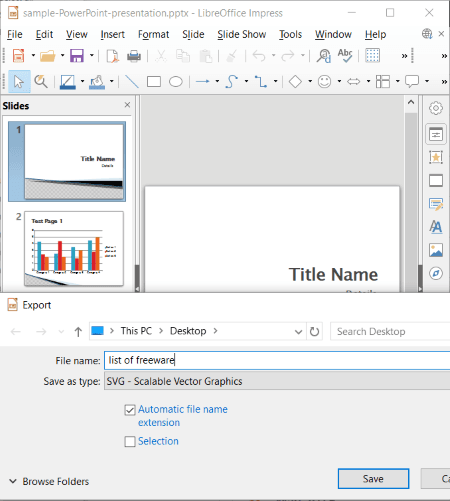Click the Open folder icon

point(48,56)
